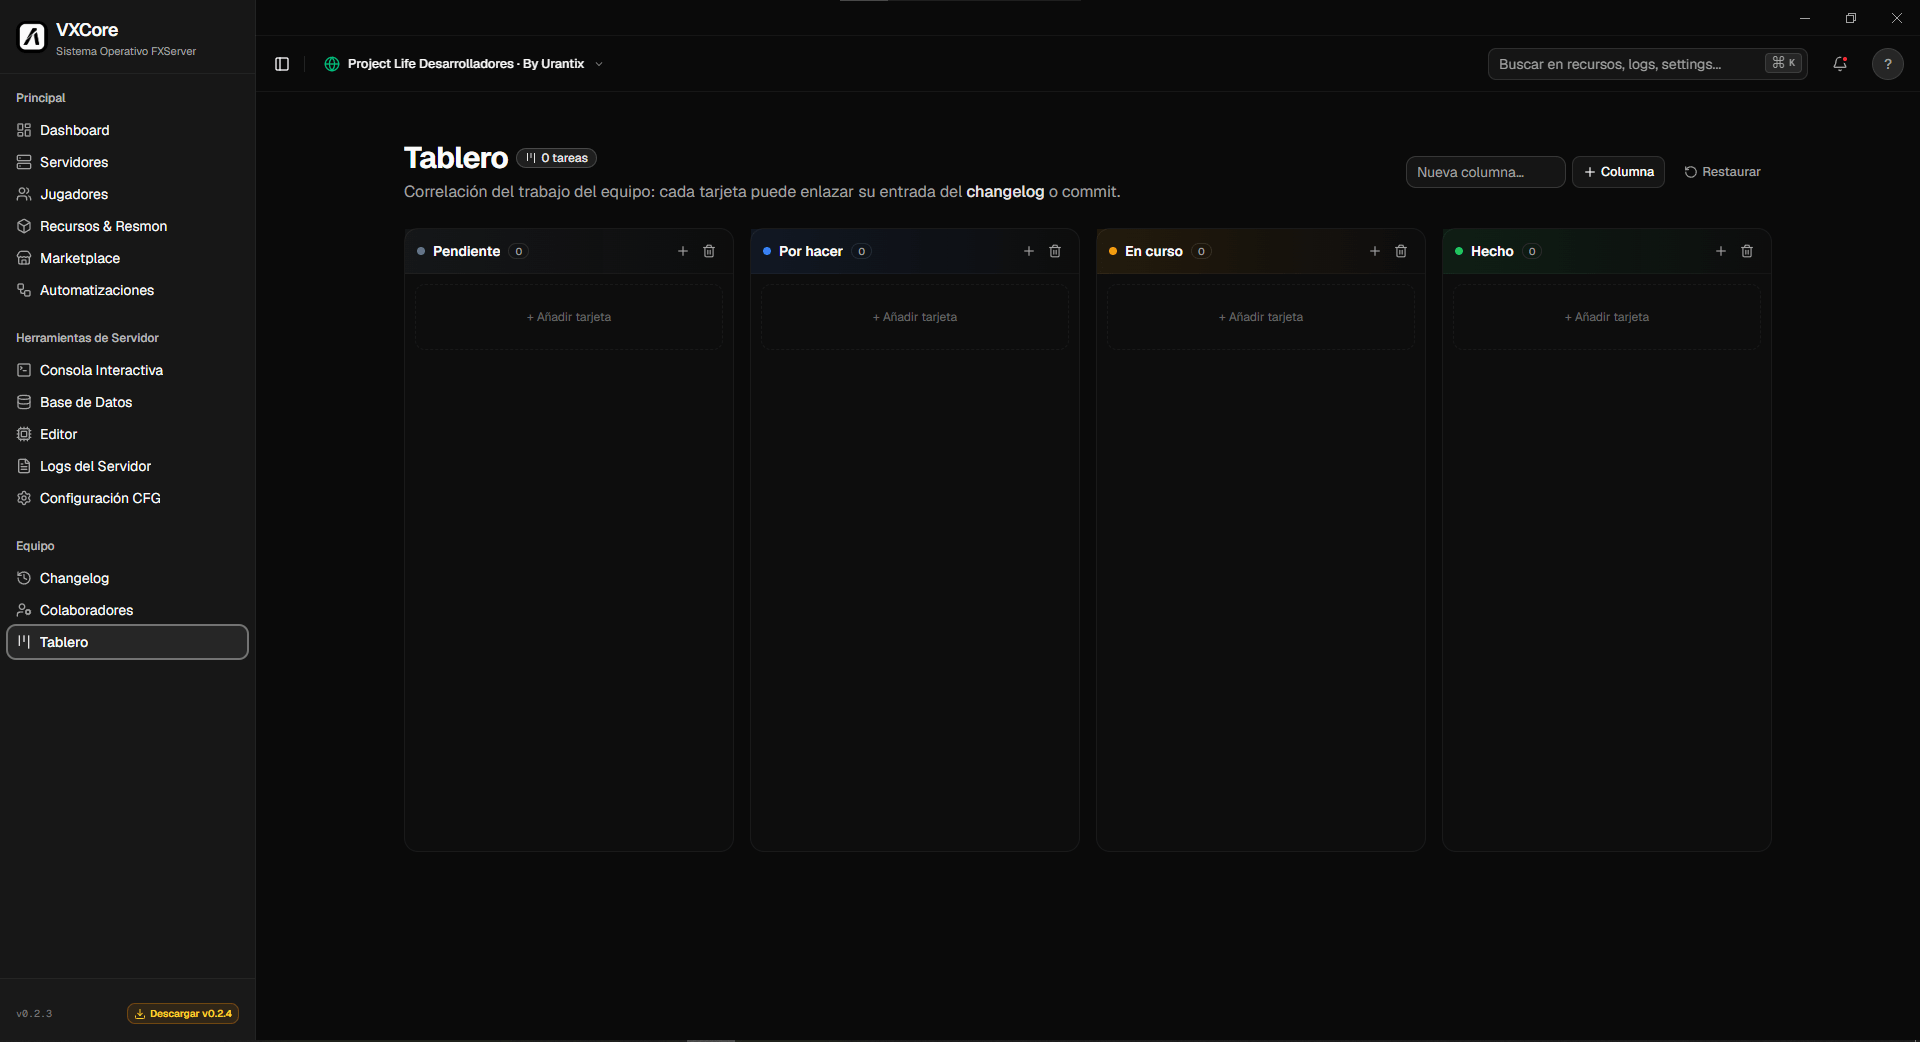The height and width of the screenshot is (1042, 1920).
Task: Click the Tablero page heading
Action: tap(456, 158)
